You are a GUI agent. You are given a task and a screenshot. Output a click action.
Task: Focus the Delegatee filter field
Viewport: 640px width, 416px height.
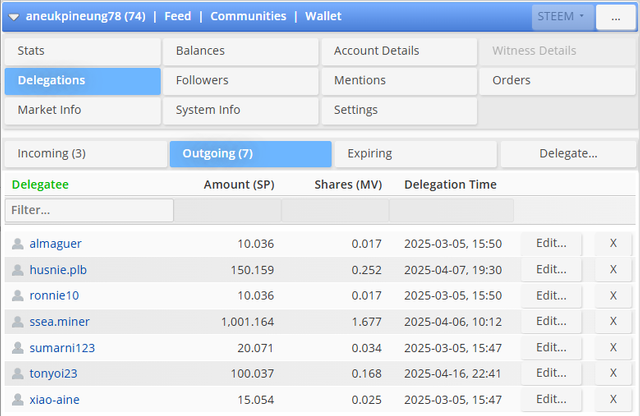click(89, 210)
